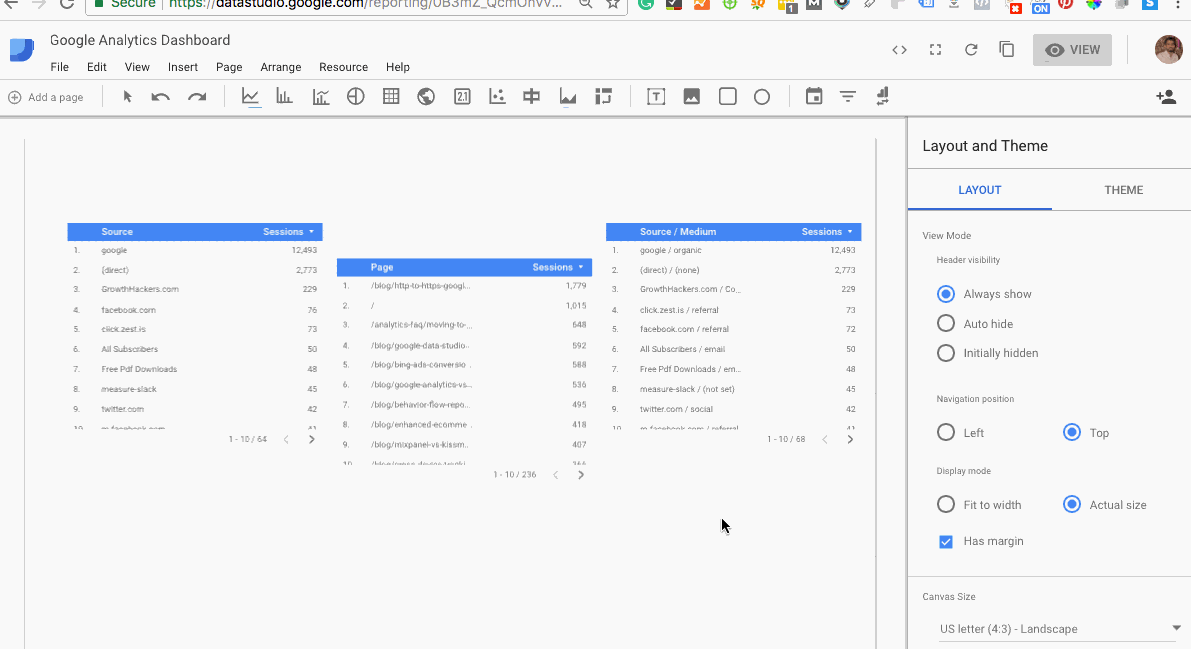The width and height of the screenshot is (1191, 649).
Task: Set navigation position to Left
Action: [945, 432]
